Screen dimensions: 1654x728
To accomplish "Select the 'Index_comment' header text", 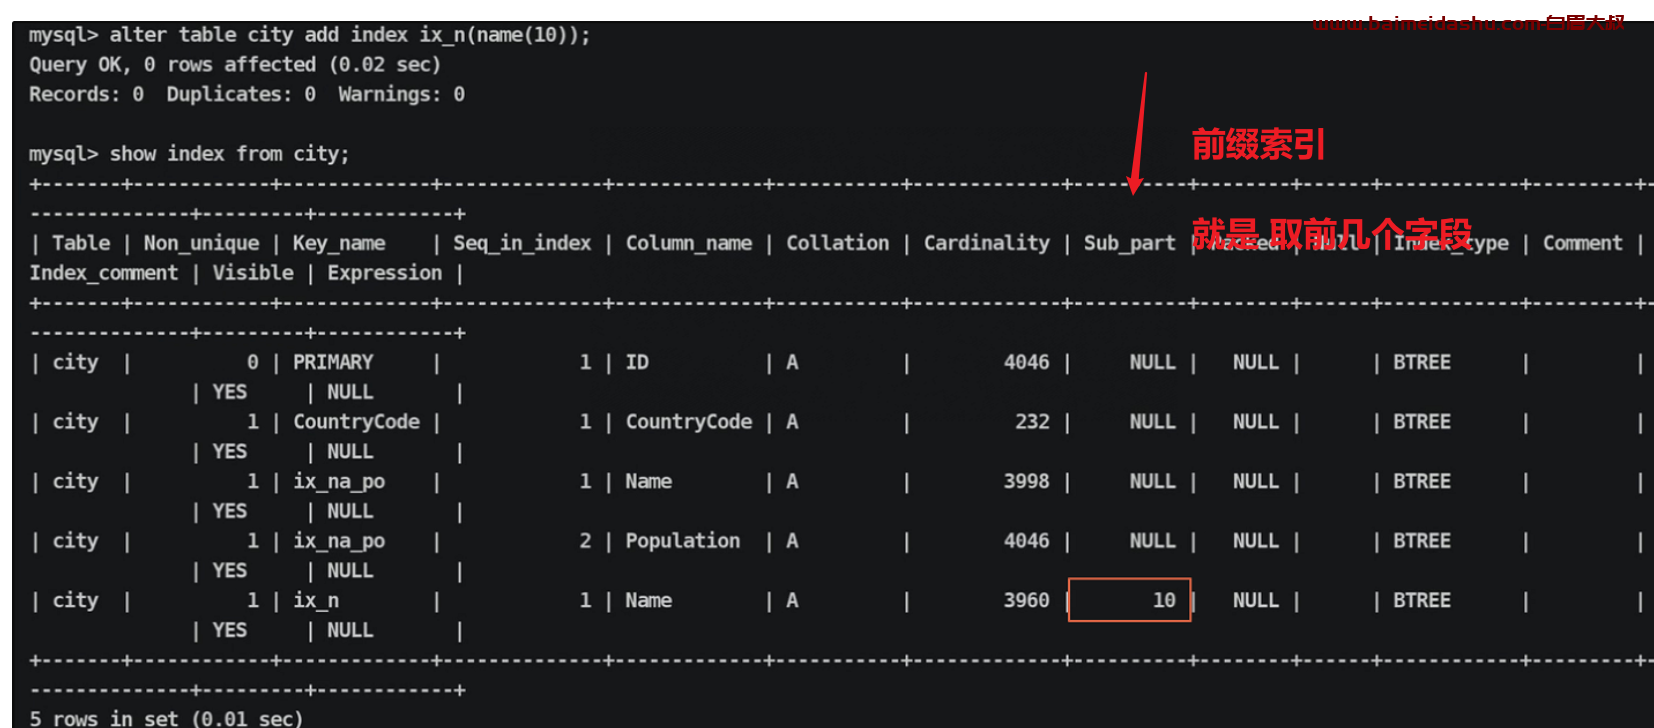I will pos(104,274).
